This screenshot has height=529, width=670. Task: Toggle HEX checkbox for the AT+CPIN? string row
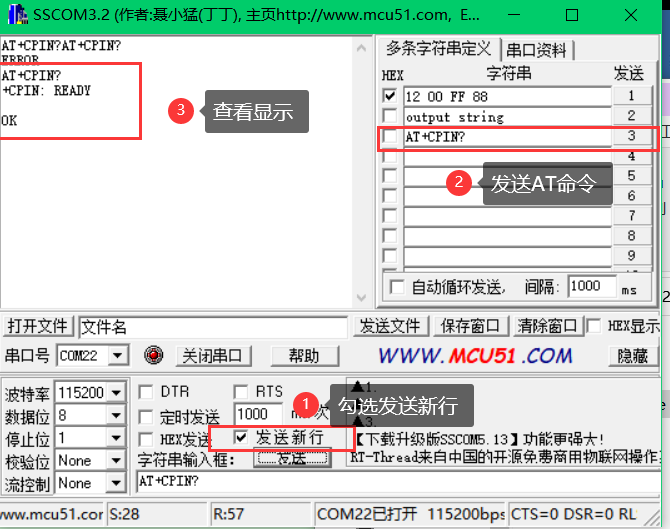pos(390,136)
